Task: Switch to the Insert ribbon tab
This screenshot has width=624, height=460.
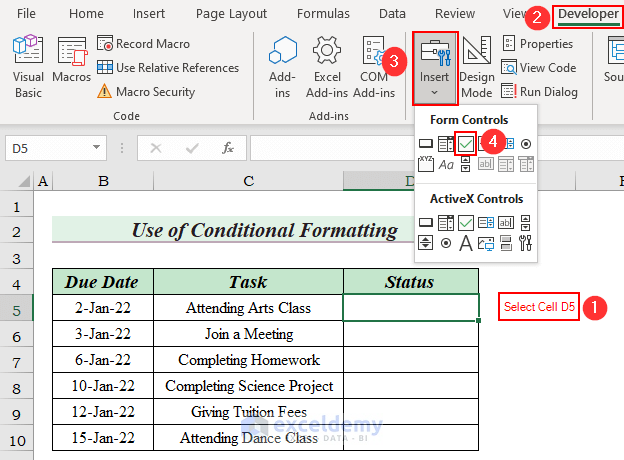Action: pos(149,14)
